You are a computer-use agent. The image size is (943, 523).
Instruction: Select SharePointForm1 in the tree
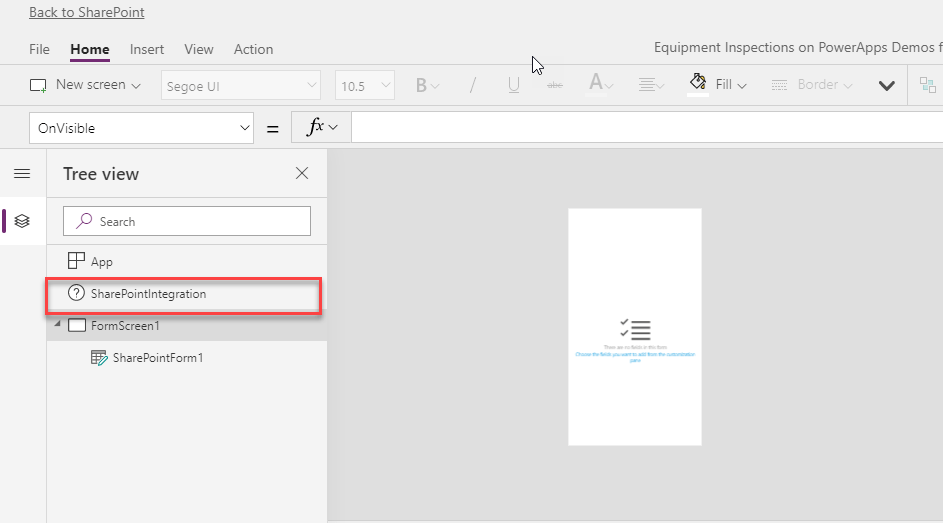[x=187, y=358]
